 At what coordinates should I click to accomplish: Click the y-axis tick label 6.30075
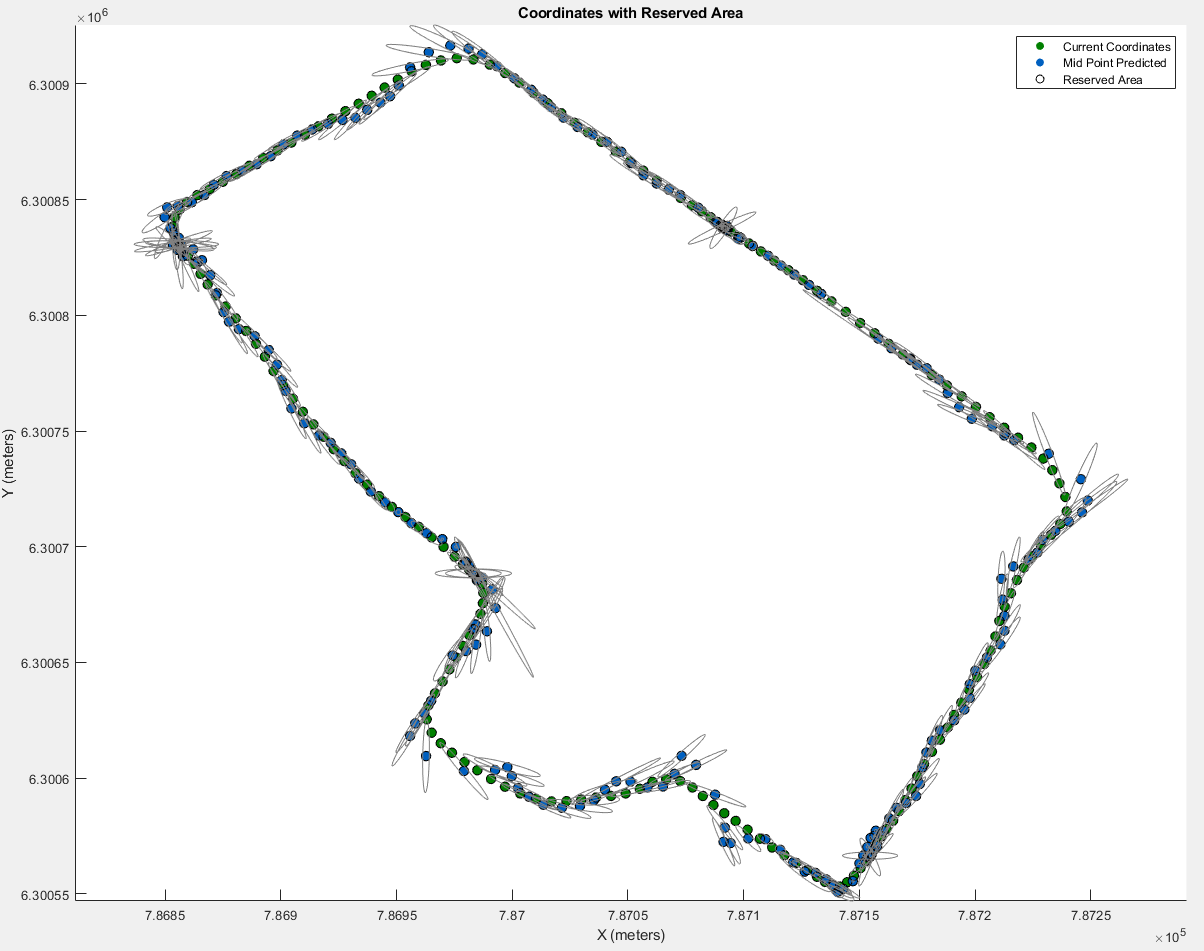click(43, 432)
